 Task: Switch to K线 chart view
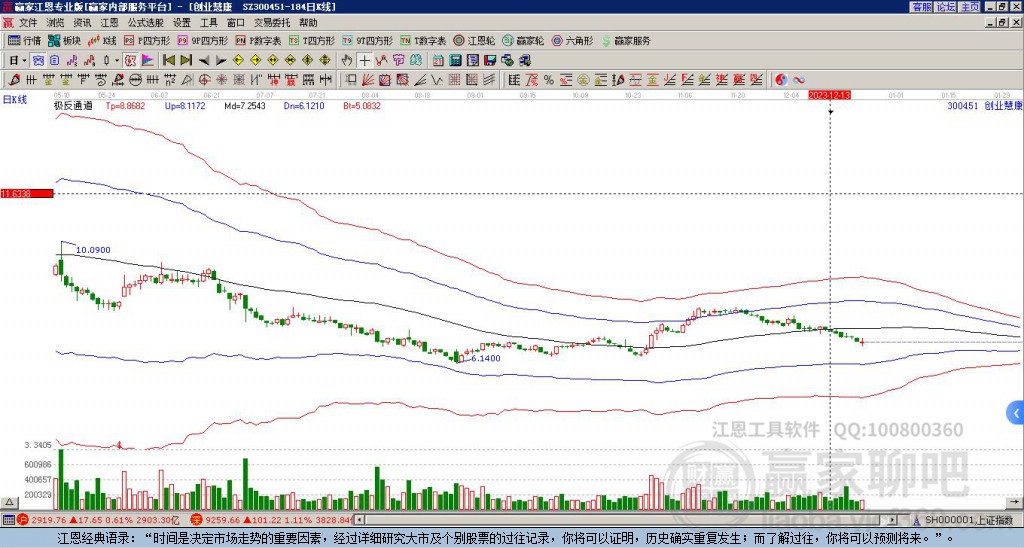[102, 40]
